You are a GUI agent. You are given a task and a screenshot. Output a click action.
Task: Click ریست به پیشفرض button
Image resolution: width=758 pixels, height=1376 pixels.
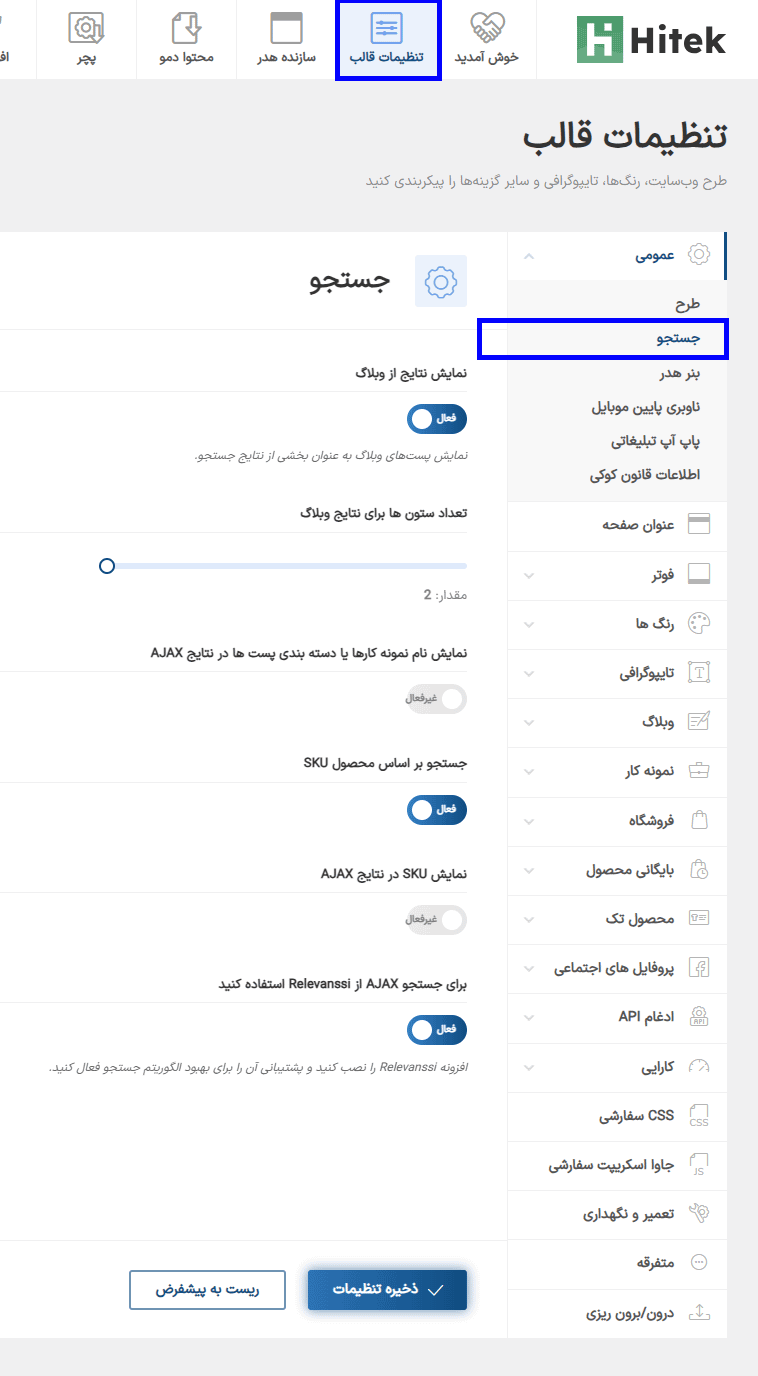[x=207, y=1289]
